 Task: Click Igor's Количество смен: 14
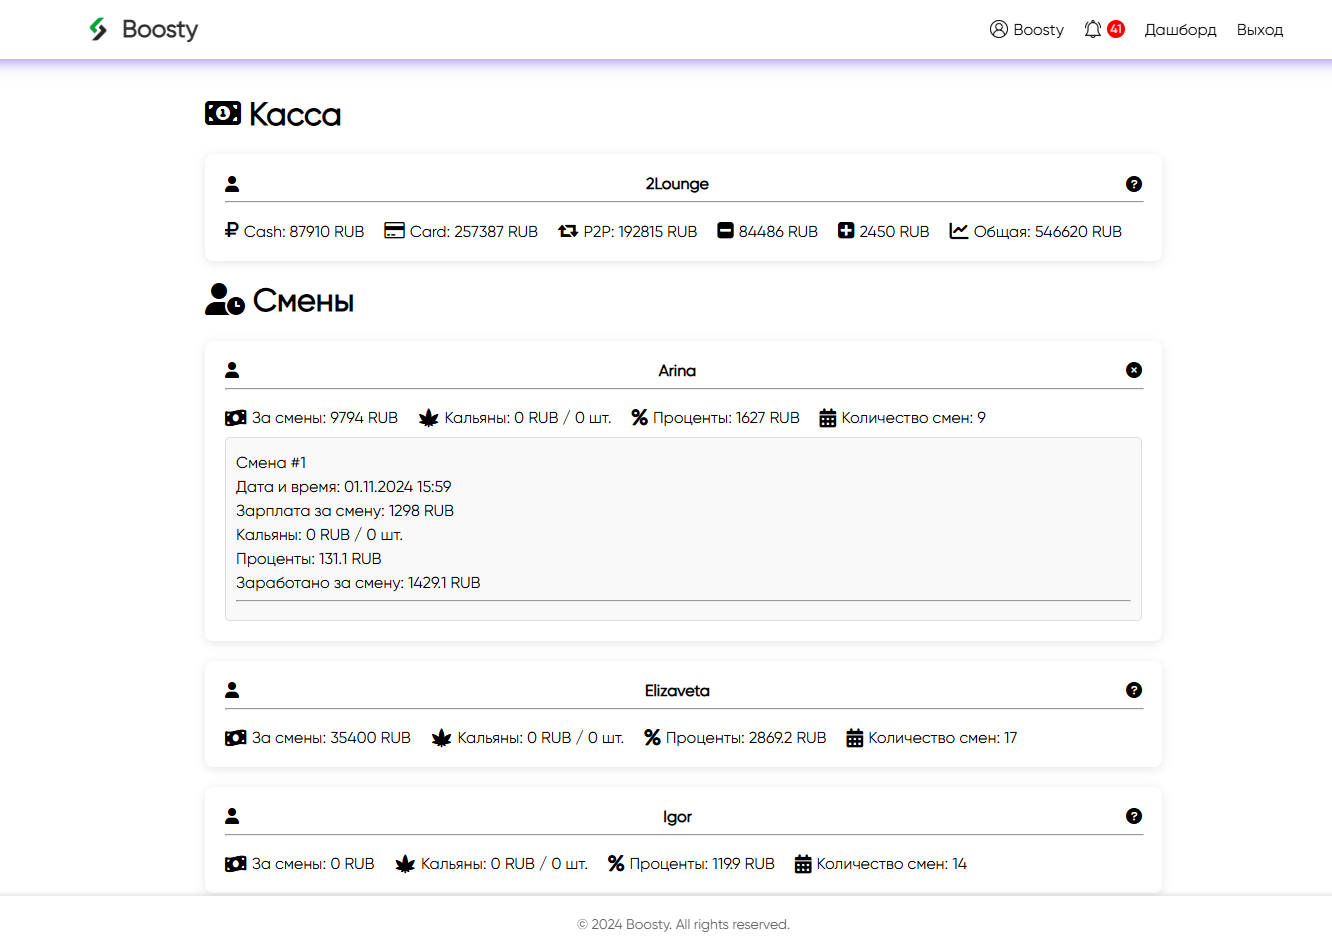[892, 864]
